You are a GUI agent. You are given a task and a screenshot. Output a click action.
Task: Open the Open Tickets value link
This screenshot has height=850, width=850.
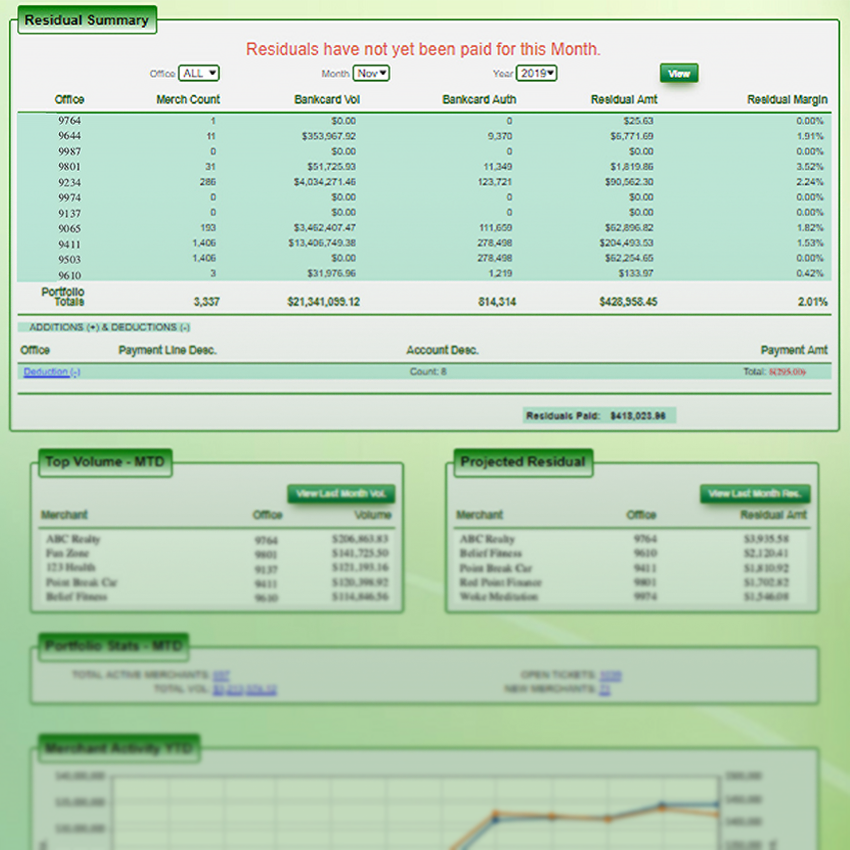(x=610, y=675)
